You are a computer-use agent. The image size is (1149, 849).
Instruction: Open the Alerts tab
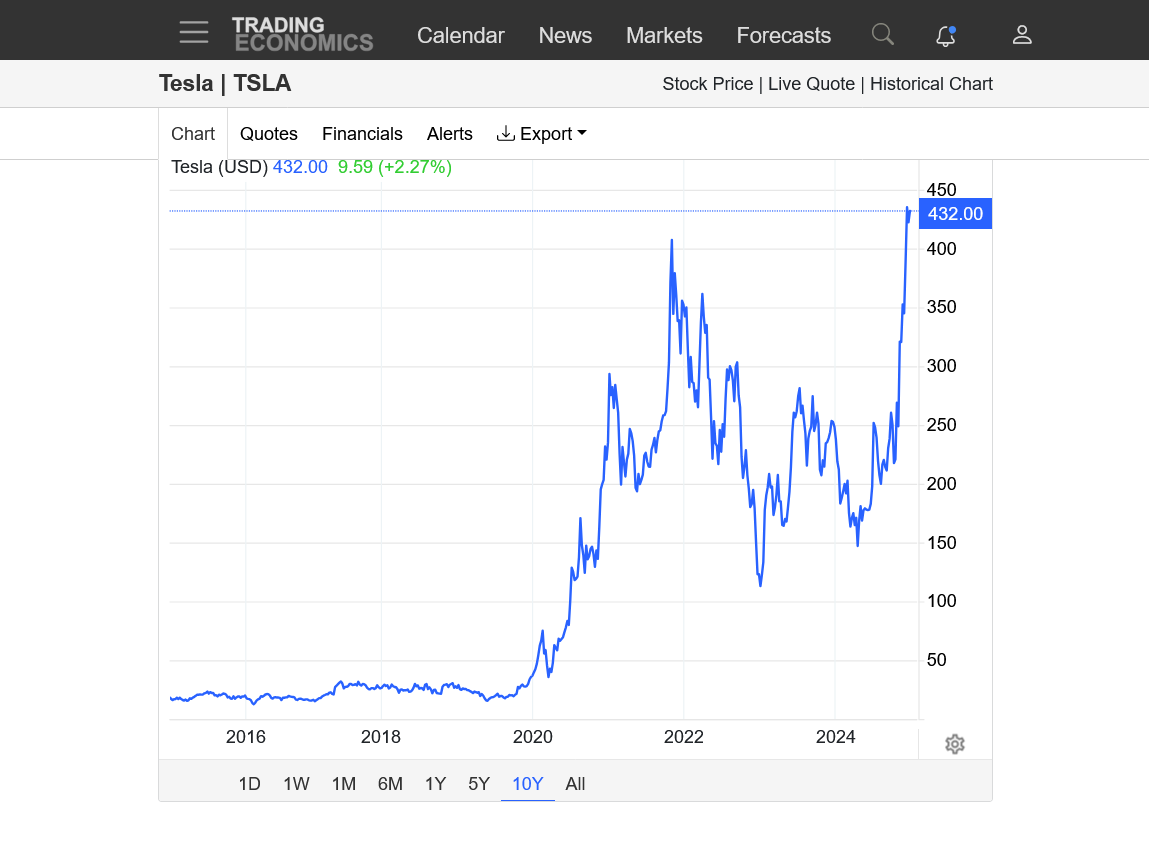pyautogui.click(x=449, y=134)
